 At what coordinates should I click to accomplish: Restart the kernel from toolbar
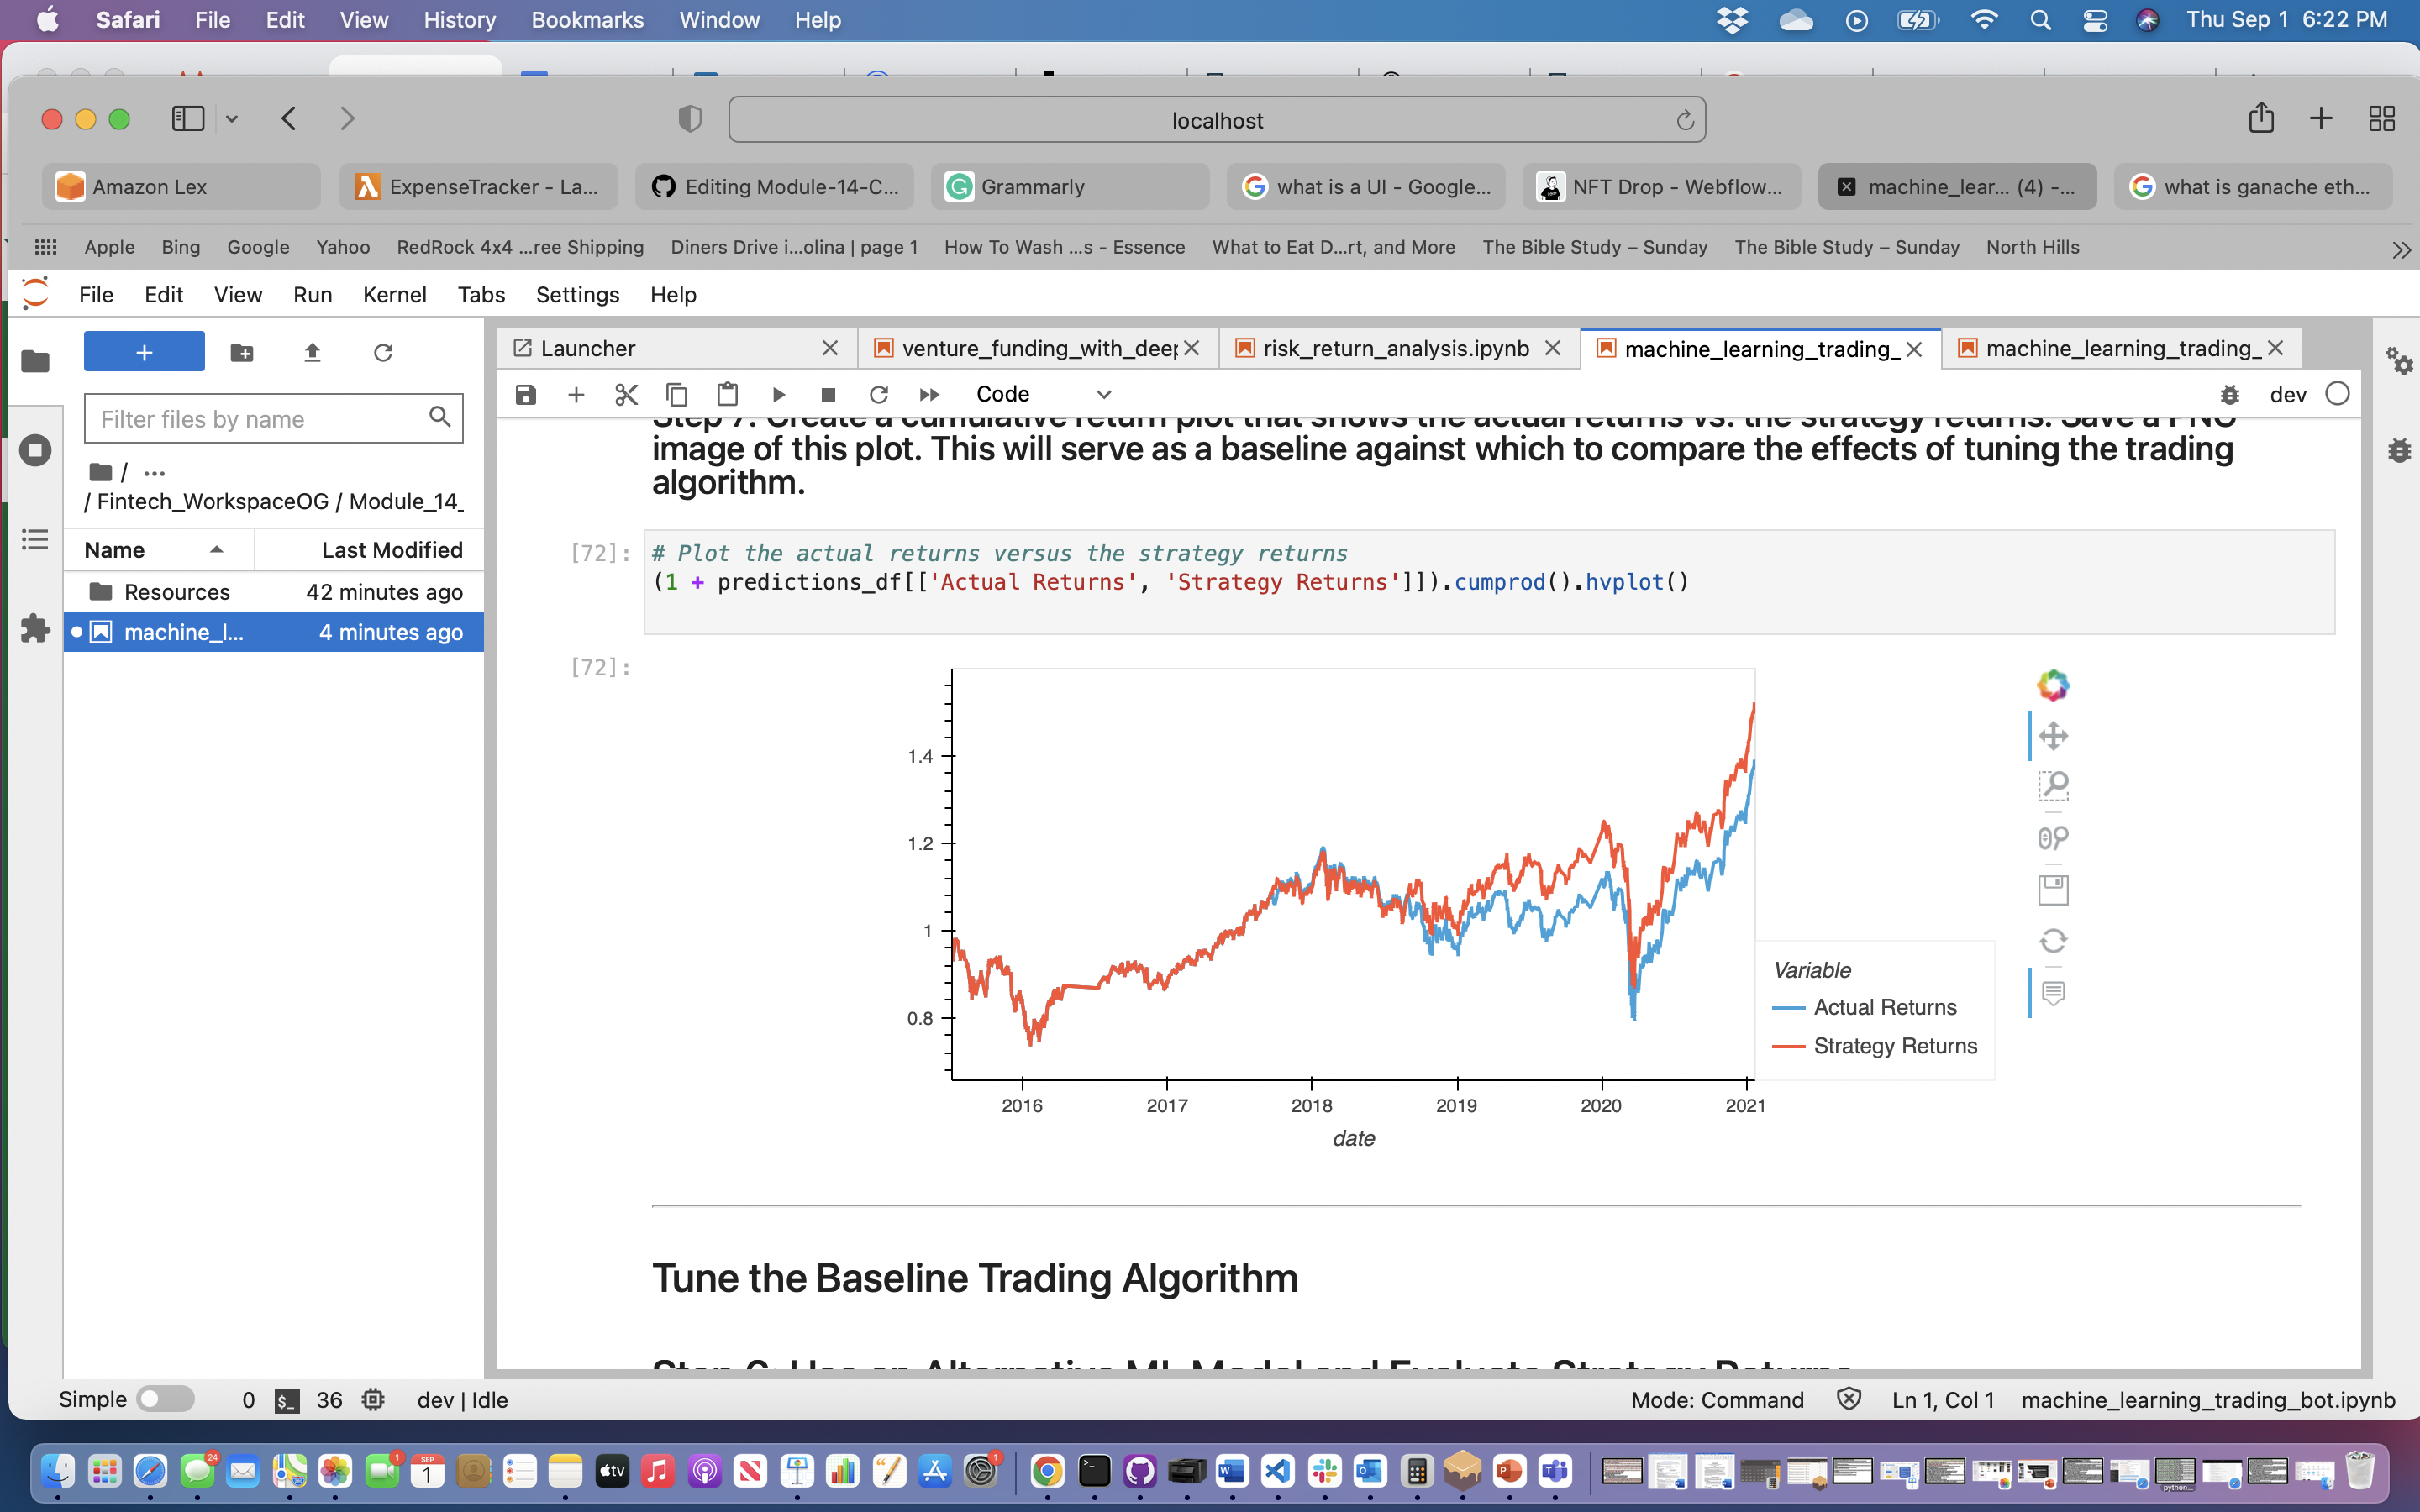tap(878, 395)
